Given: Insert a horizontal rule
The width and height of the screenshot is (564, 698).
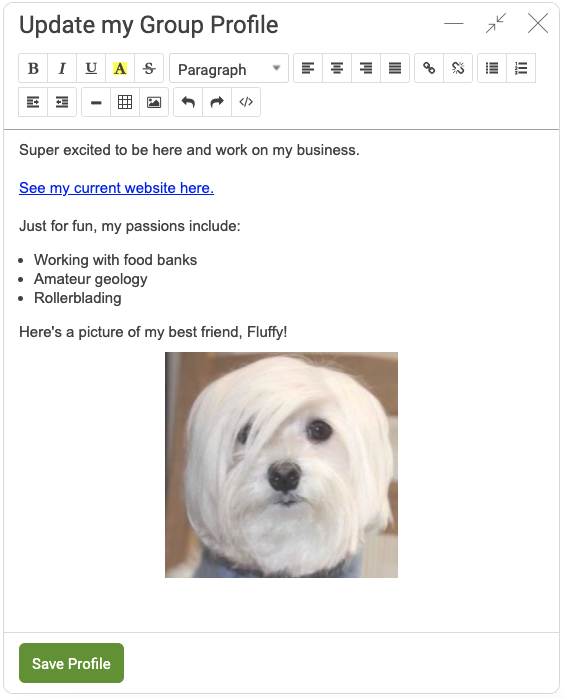Looking at the screenshot, I should [x=96, y=102].
